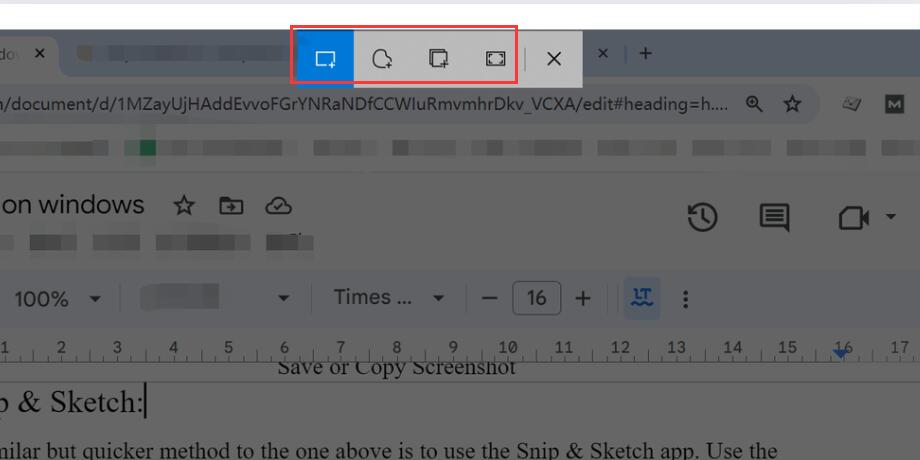Screen dimensions: 920x460
Task: Click the document title 'on windows'
Action: point(72,205)
